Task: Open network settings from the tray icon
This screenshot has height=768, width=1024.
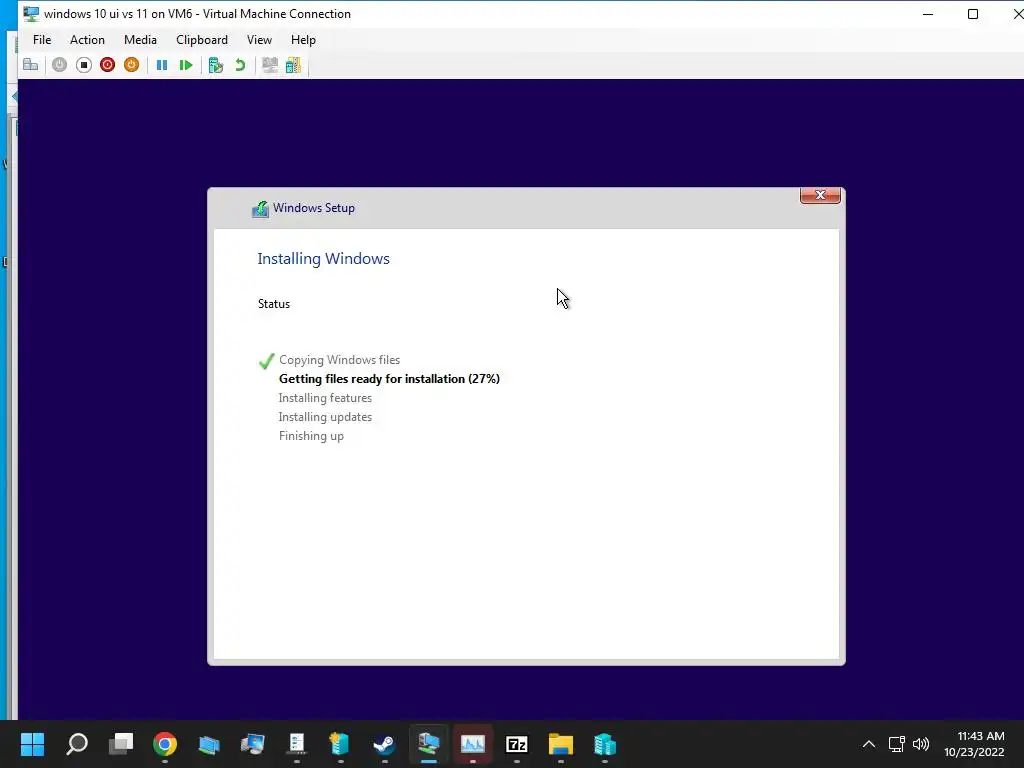Action: coord(896,744)
